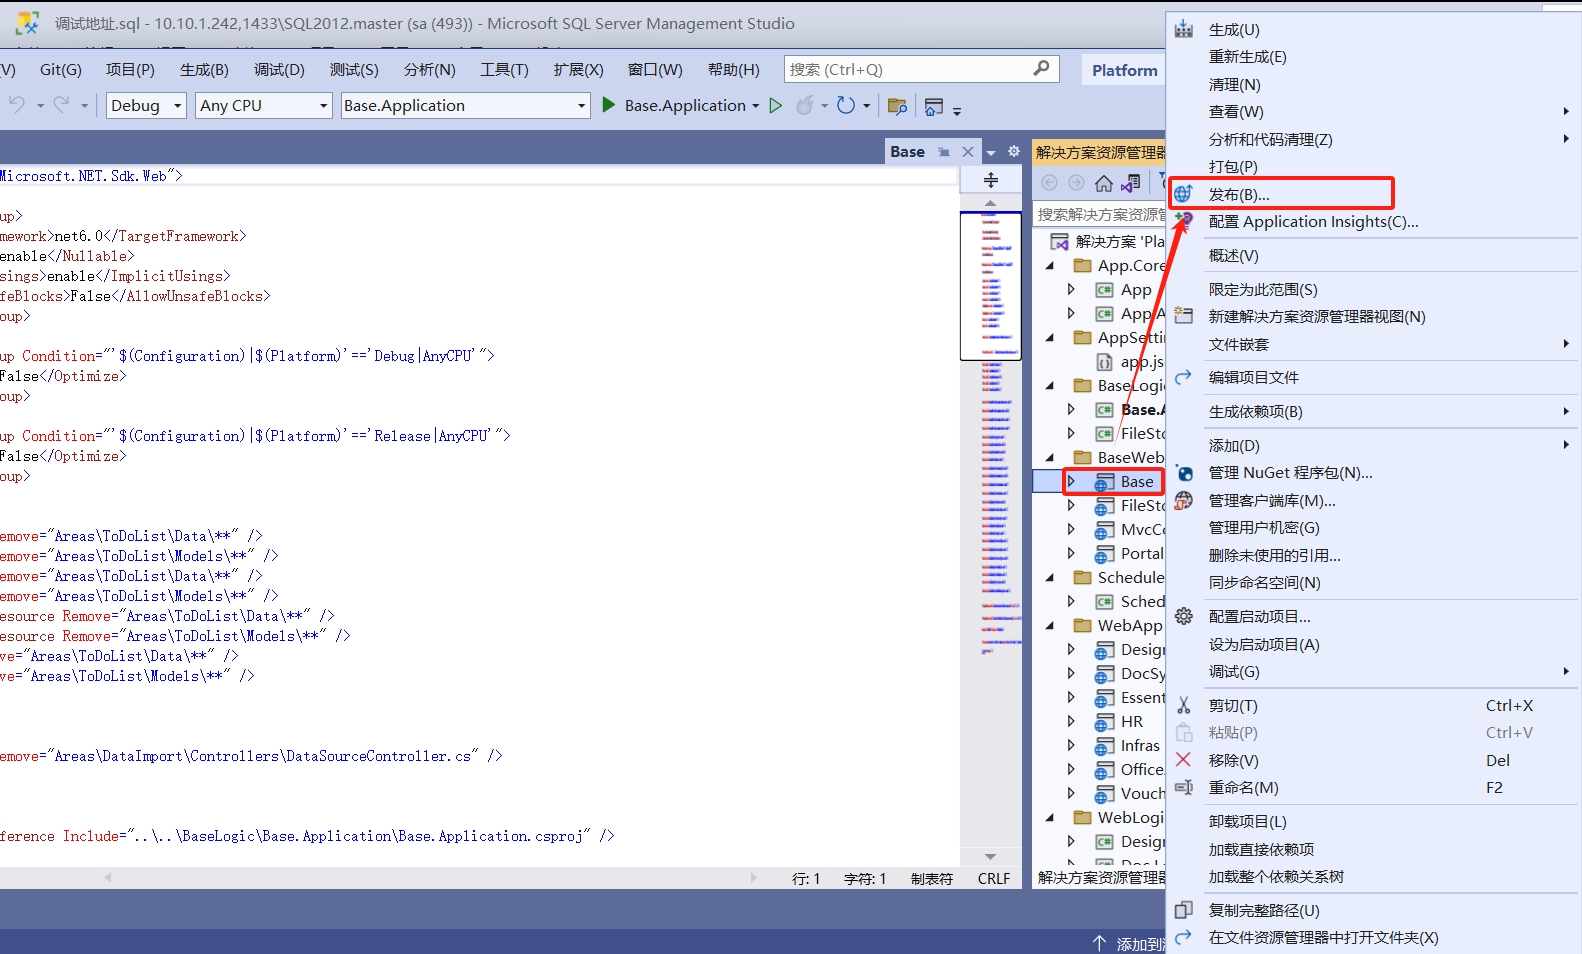Select the Portal project in tree
The height and width of the screenshot is (954, 1582).
click(1141, 553)
